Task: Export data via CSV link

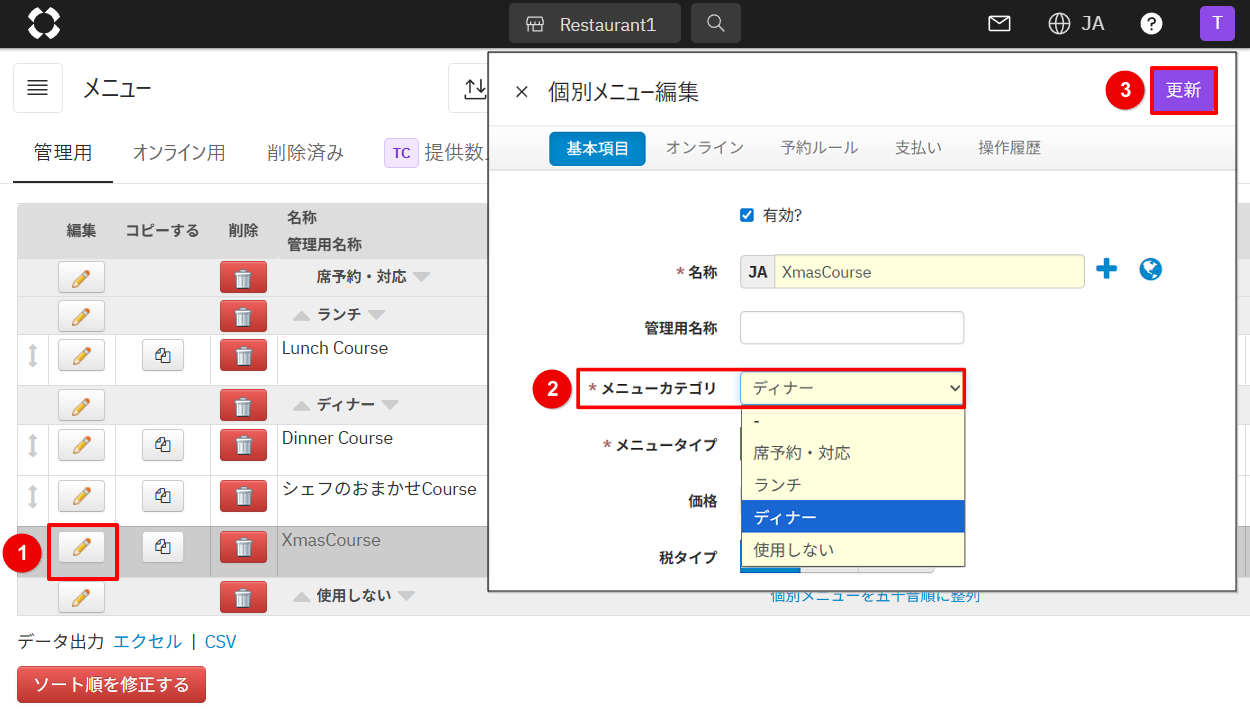Action: pyautogui.click(x=221, y=642)
